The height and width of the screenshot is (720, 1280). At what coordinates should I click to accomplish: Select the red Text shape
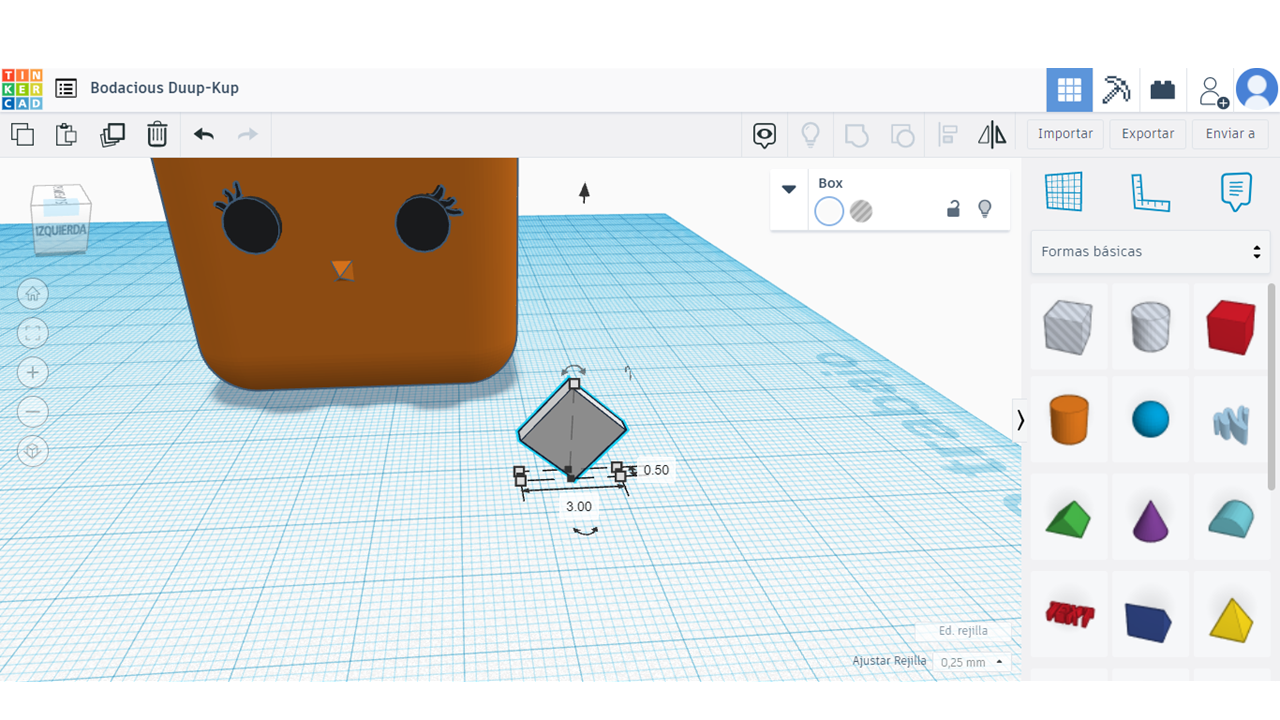pos(1068,613)
